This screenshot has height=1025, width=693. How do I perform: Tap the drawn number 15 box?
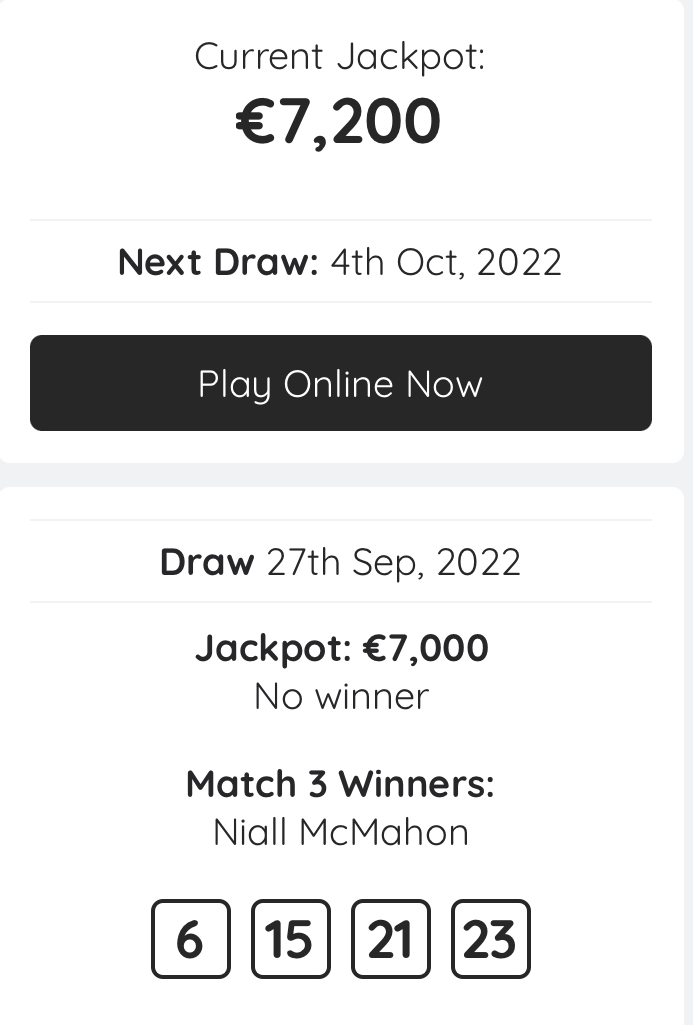point(290,939)
